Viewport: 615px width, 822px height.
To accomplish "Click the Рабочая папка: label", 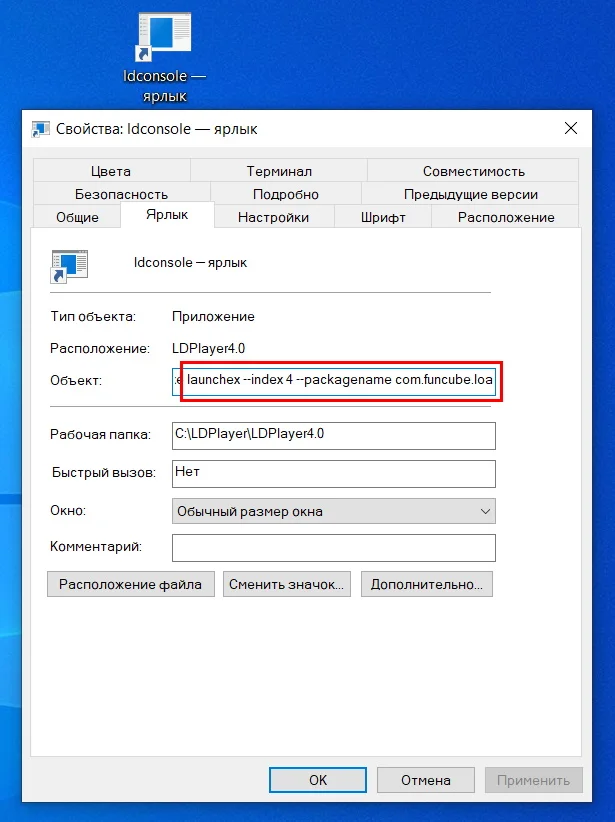I will [x=100, y=434].
